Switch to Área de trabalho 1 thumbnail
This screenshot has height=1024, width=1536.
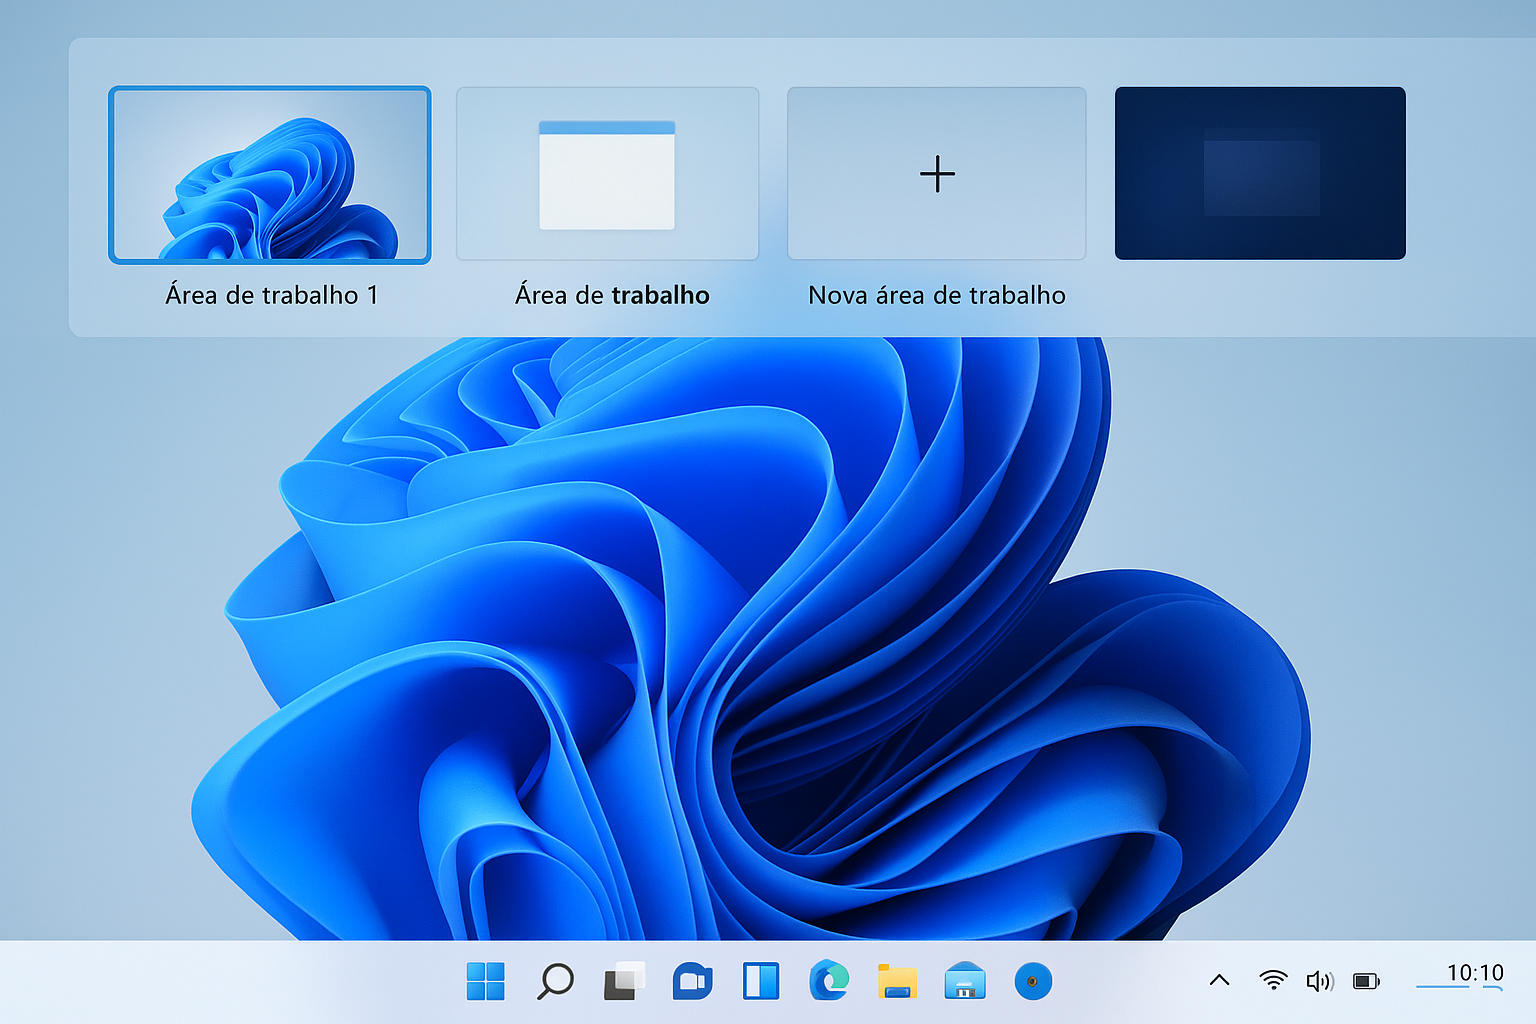tap(270, 175)
